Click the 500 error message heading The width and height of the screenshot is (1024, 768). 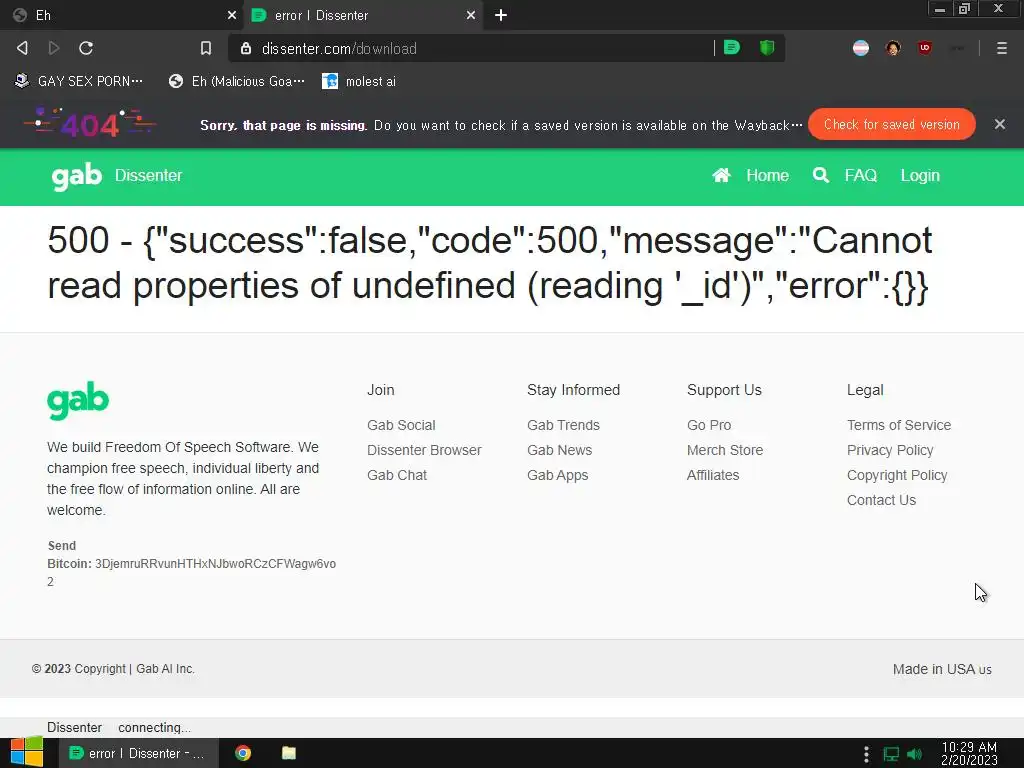(x=489, y=263)
